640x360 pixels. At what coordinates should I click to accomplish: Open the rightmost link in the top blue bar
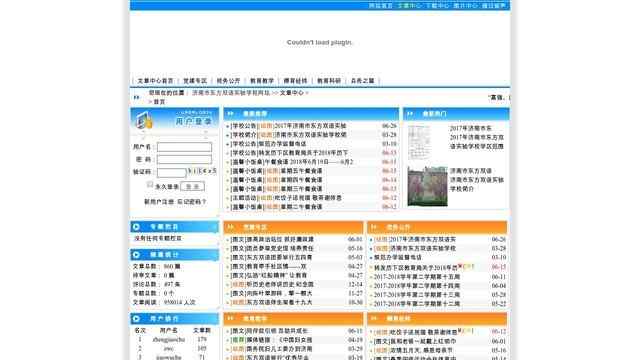[x=494, y=6]
